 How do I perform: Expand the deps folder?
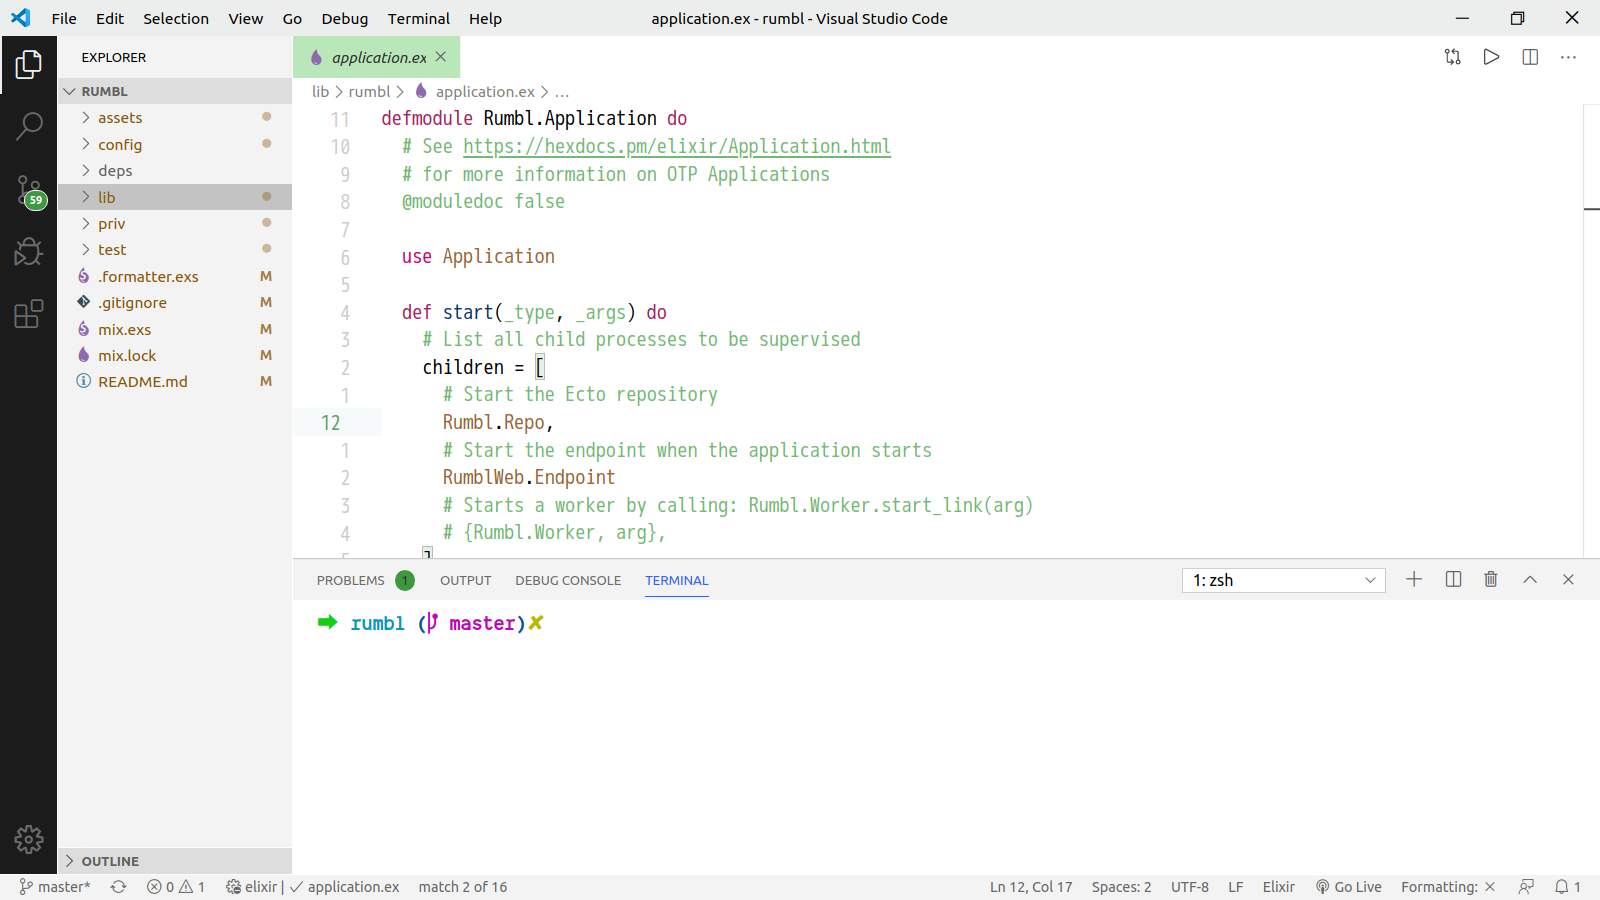click(174, 171)
